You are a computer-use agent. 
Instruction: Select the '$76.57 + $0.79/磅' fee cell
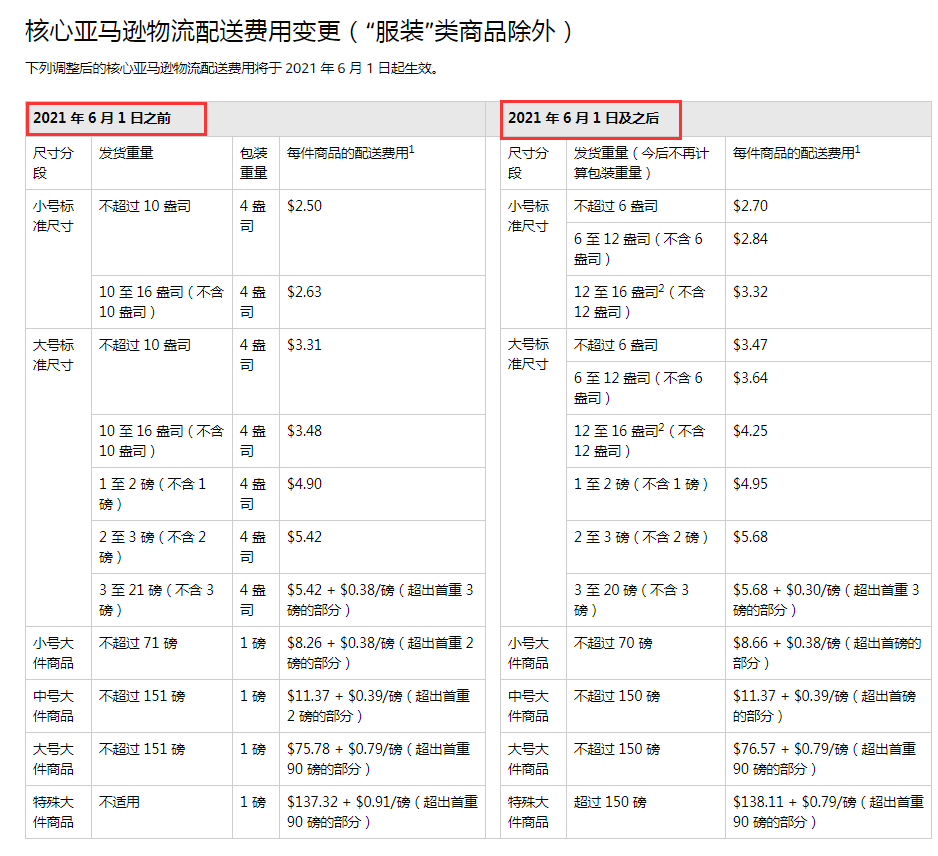tap(827, 758)
